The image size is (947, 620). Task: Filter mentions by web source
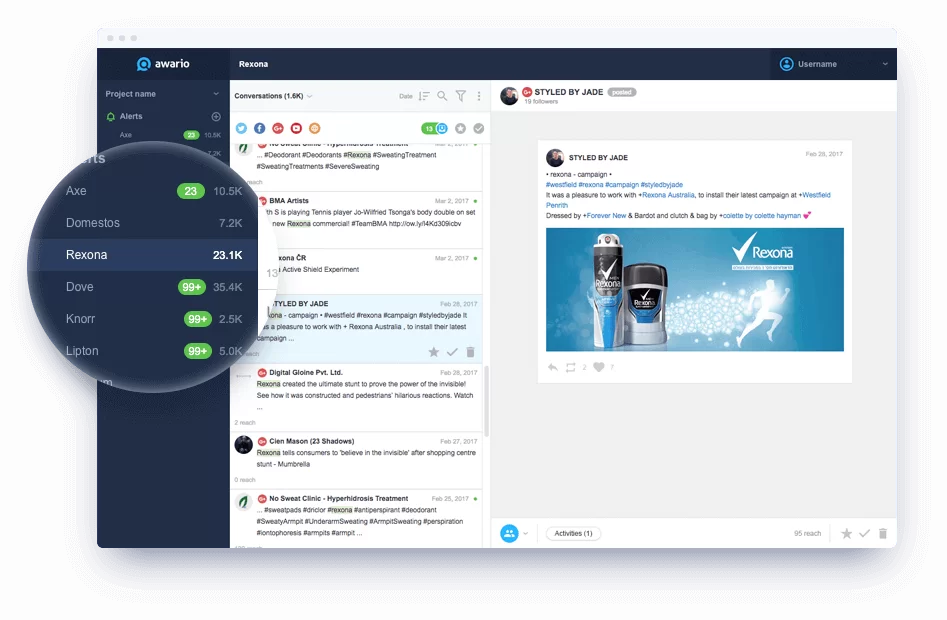tap(315, 128)
